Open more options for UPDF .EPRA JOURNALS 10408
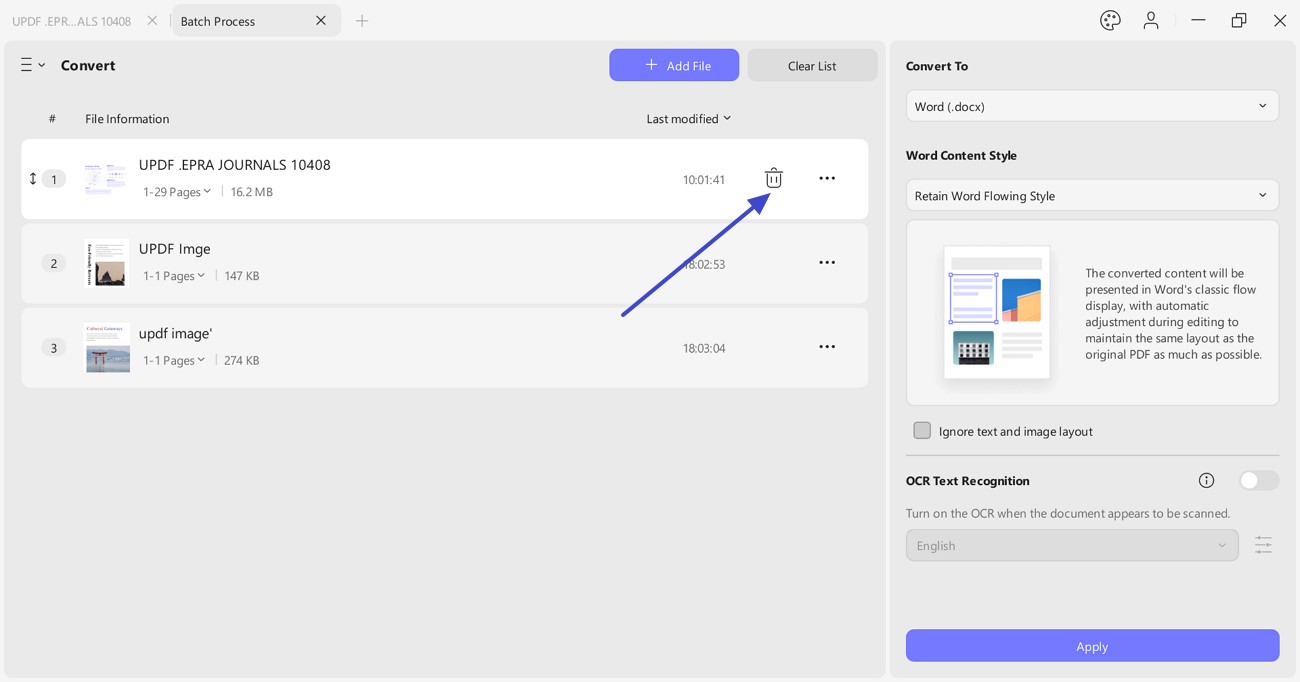 (x=827, y=178)
